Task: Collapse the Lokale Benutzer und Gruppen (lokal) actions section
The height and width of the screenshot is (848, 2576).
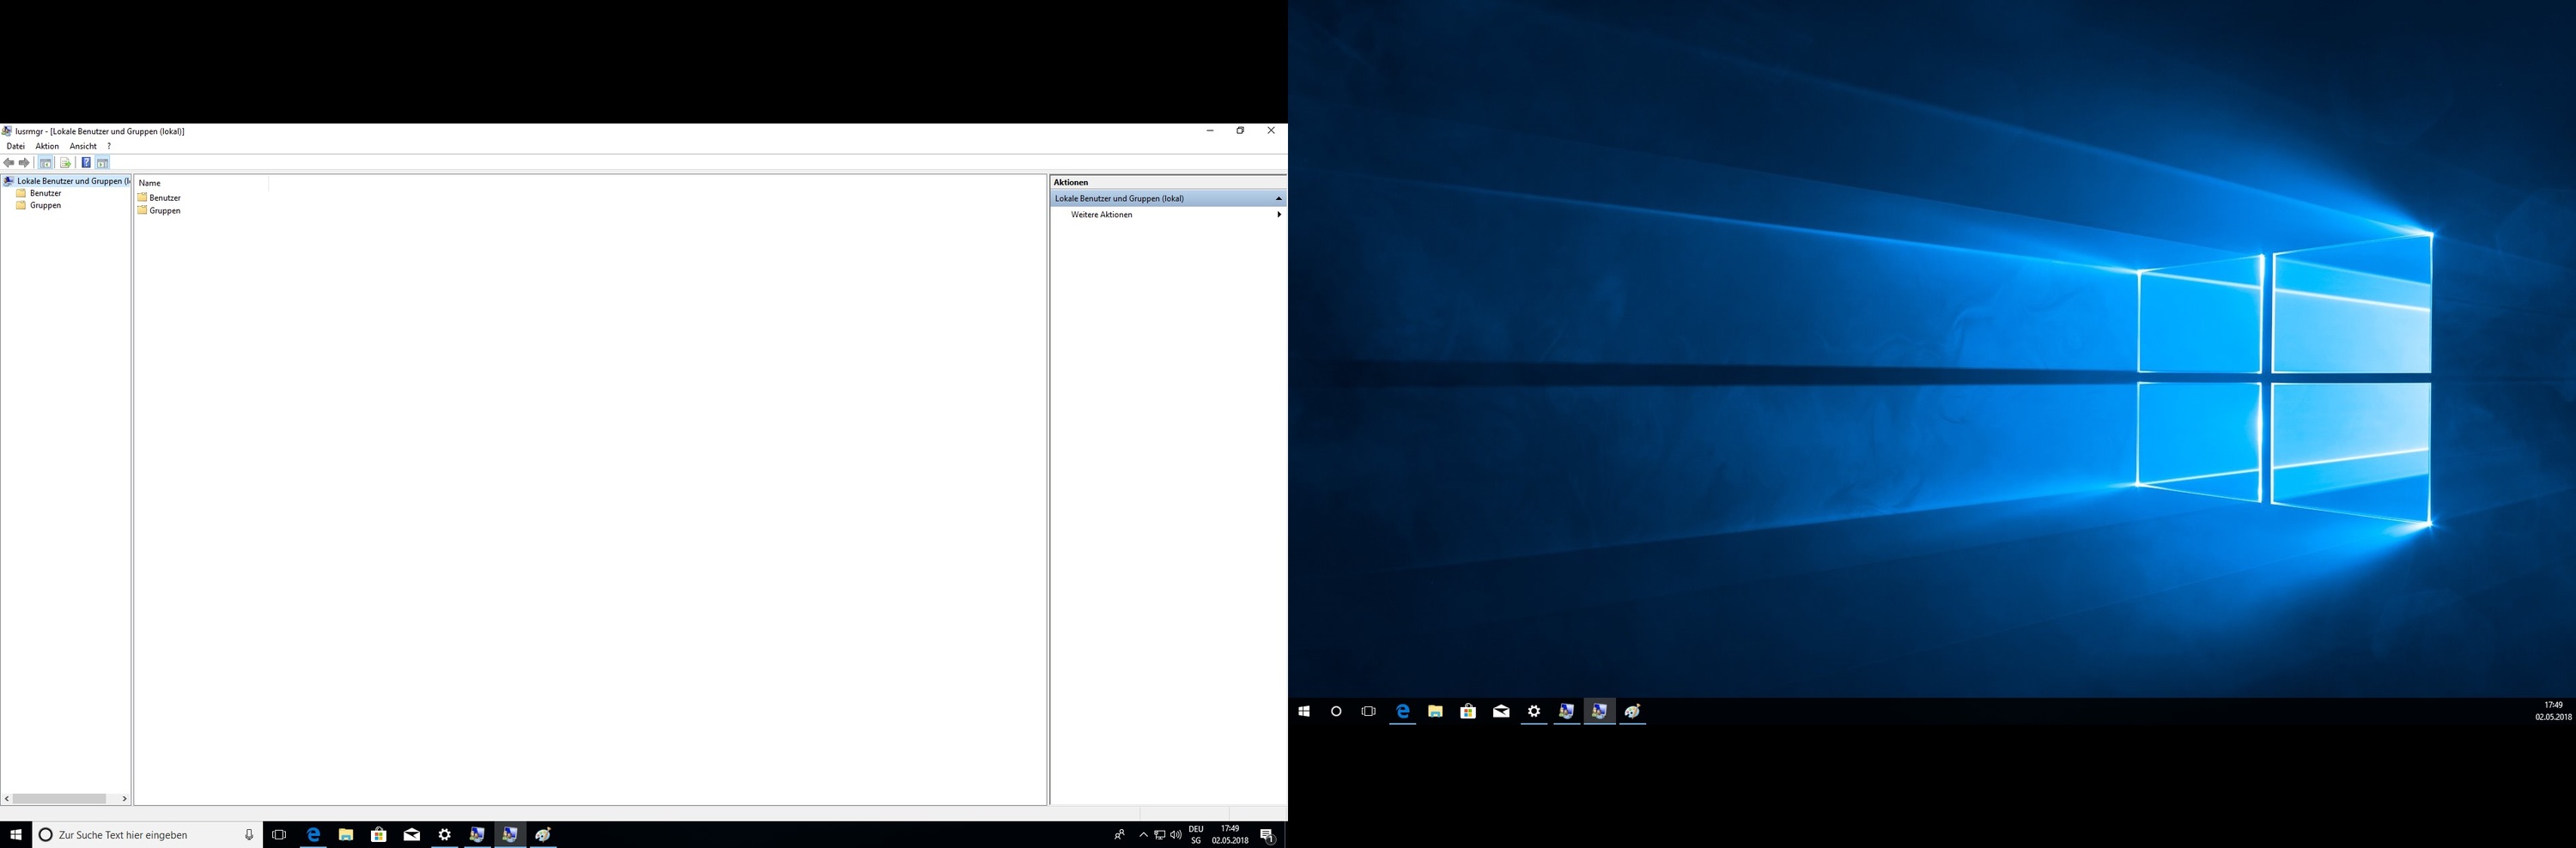Action: tap(1278, 198)
